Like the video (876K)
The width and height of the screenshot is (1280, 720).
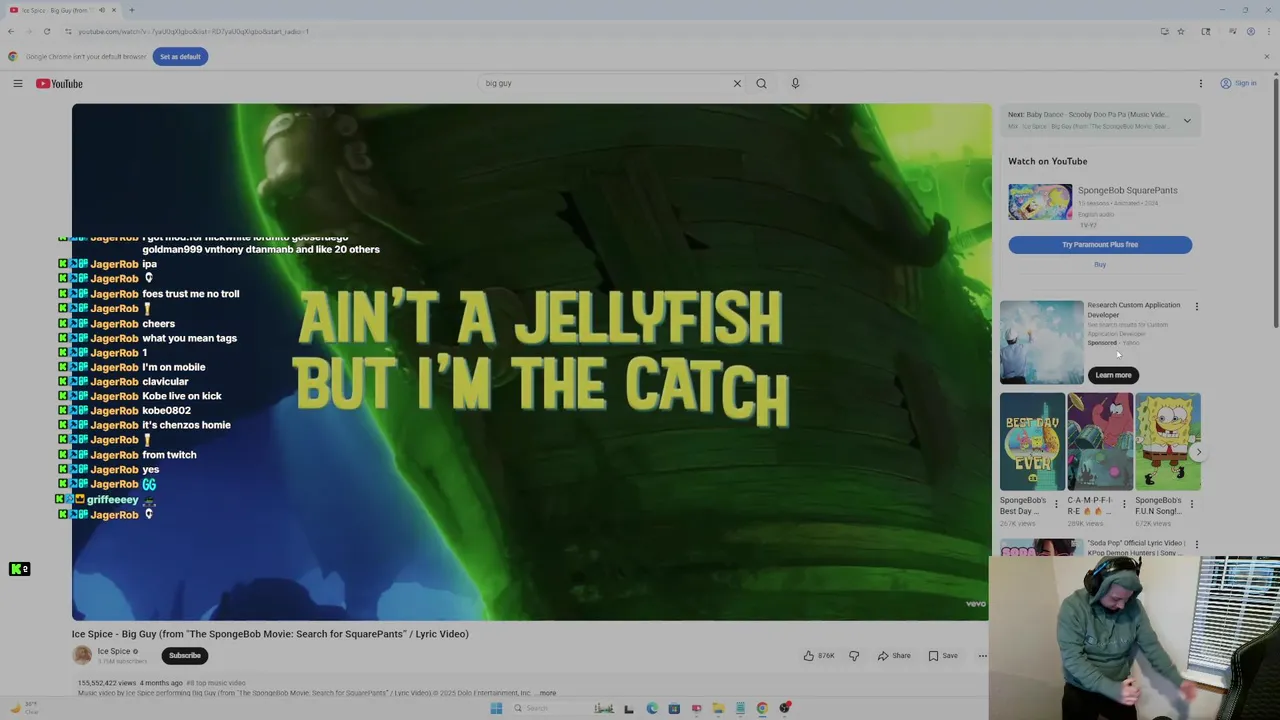click(x=818, y=656)
